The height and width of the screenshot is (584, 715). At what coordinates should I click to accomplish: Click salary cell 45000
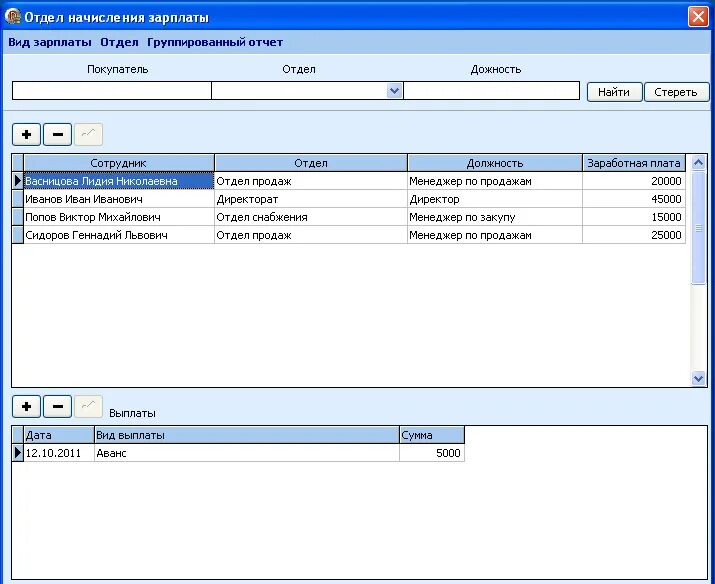pos(634,199)
